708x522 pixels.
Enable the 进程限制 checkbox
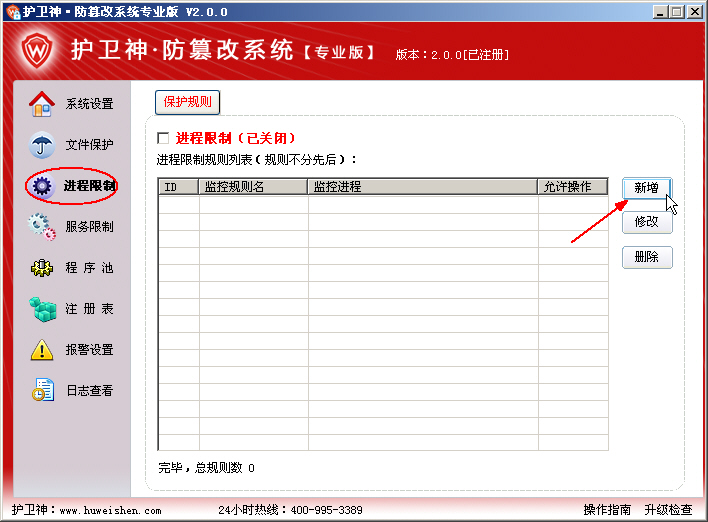(x=163, y=138)
